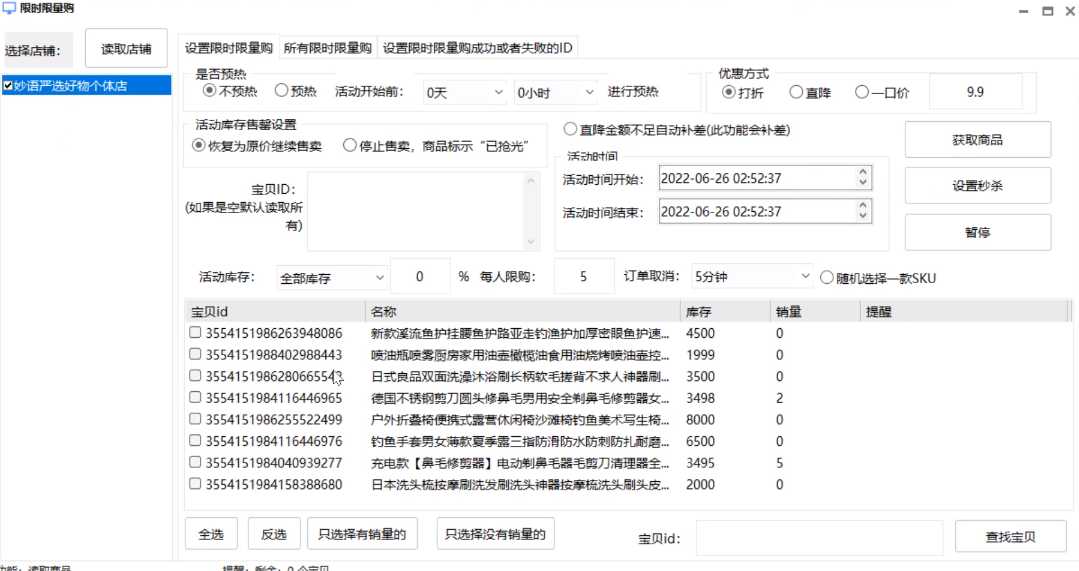Select the 预热 radio button
The height and width of the screenshot is (571, 1079).
[x=282, y=91]
